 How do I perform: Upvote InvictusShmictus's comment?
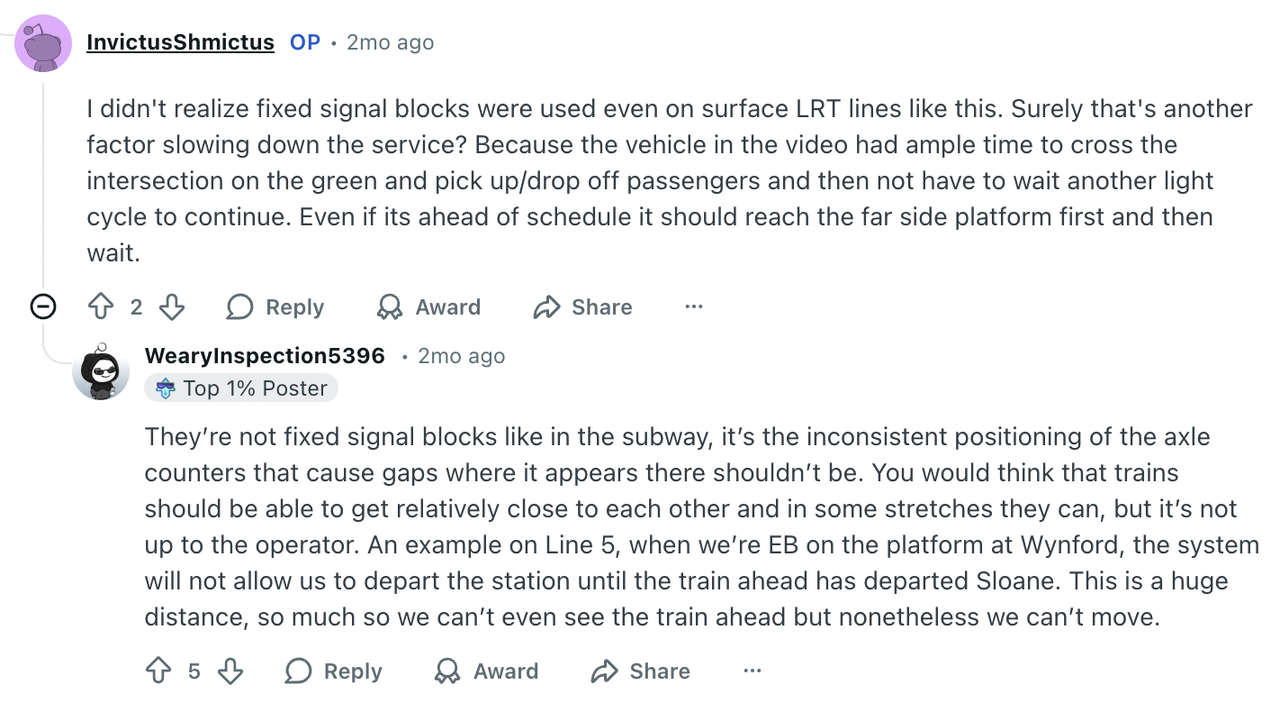point(101,307)
